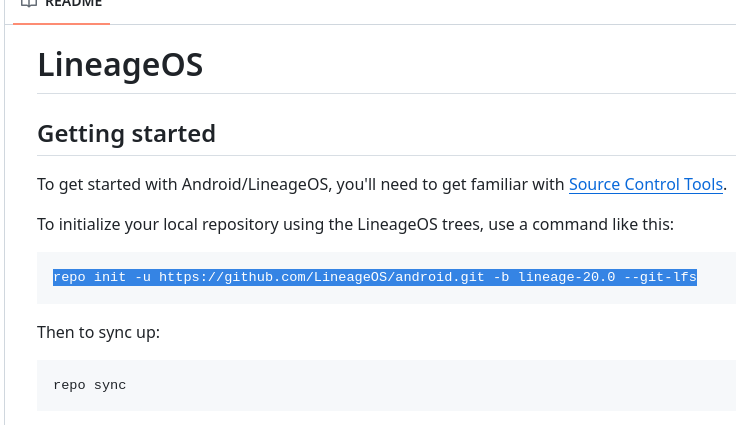Open the Source Control Tools link

click(x=645, y=185)
